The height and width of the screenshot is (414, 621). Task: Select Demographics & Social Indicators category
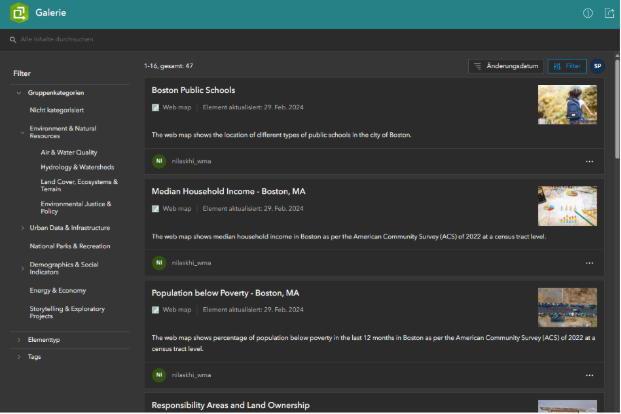64,269
